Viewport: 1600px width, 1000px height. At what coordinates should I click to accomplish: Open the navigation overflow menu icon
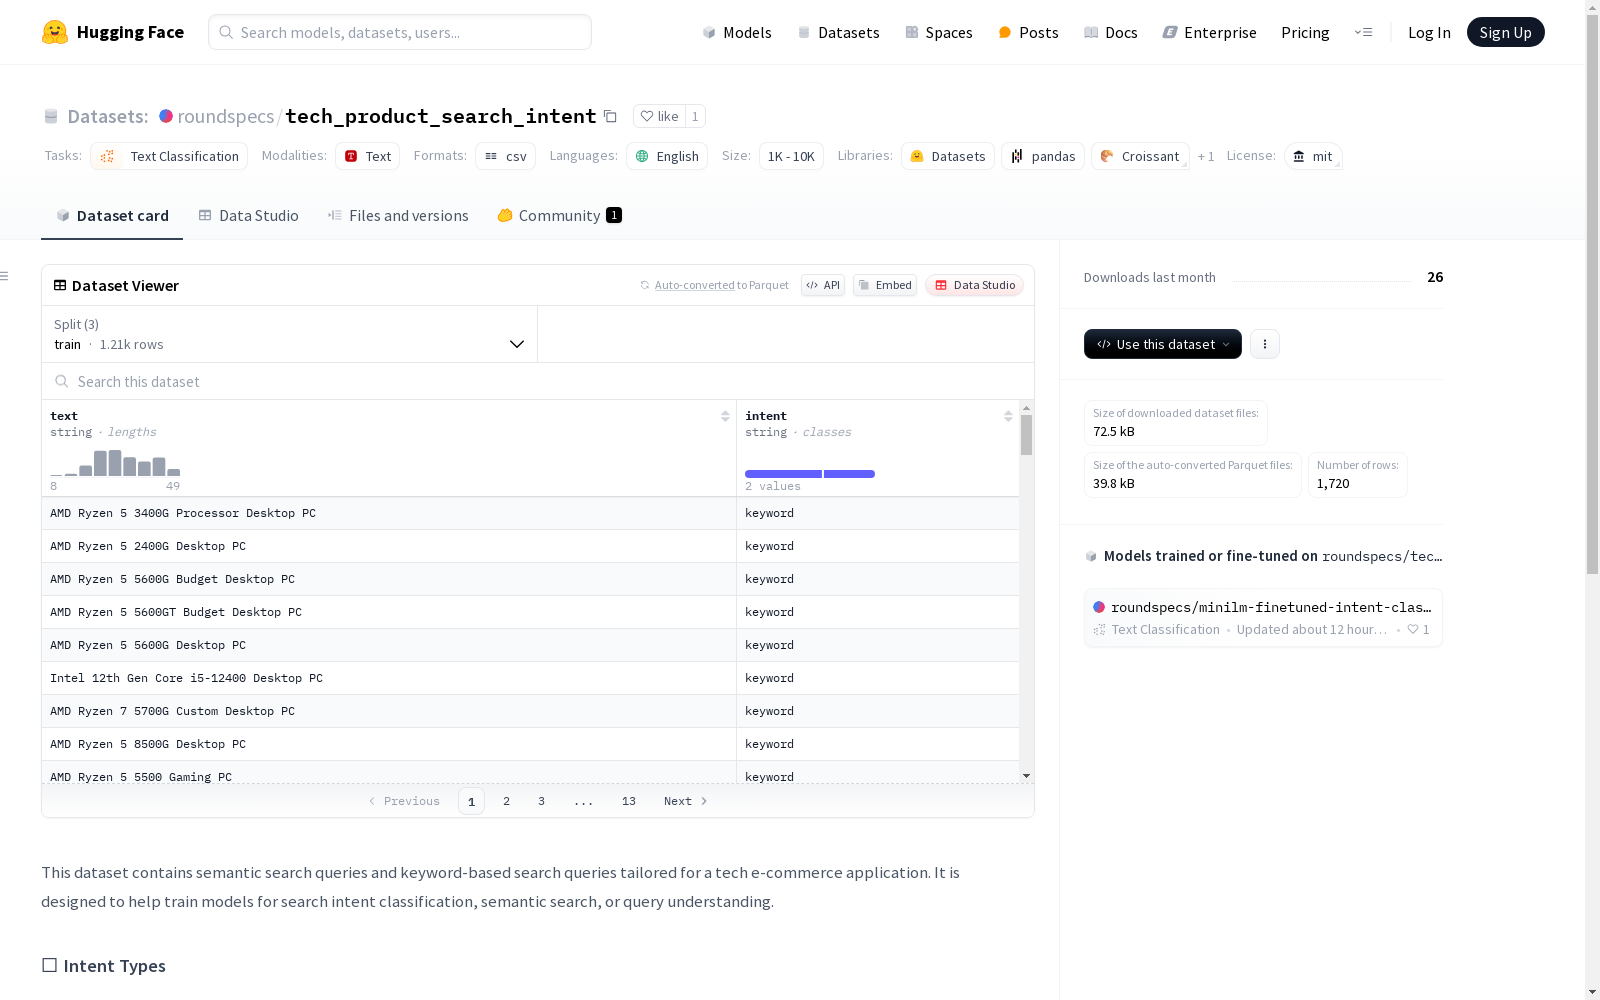point(1363,32)
